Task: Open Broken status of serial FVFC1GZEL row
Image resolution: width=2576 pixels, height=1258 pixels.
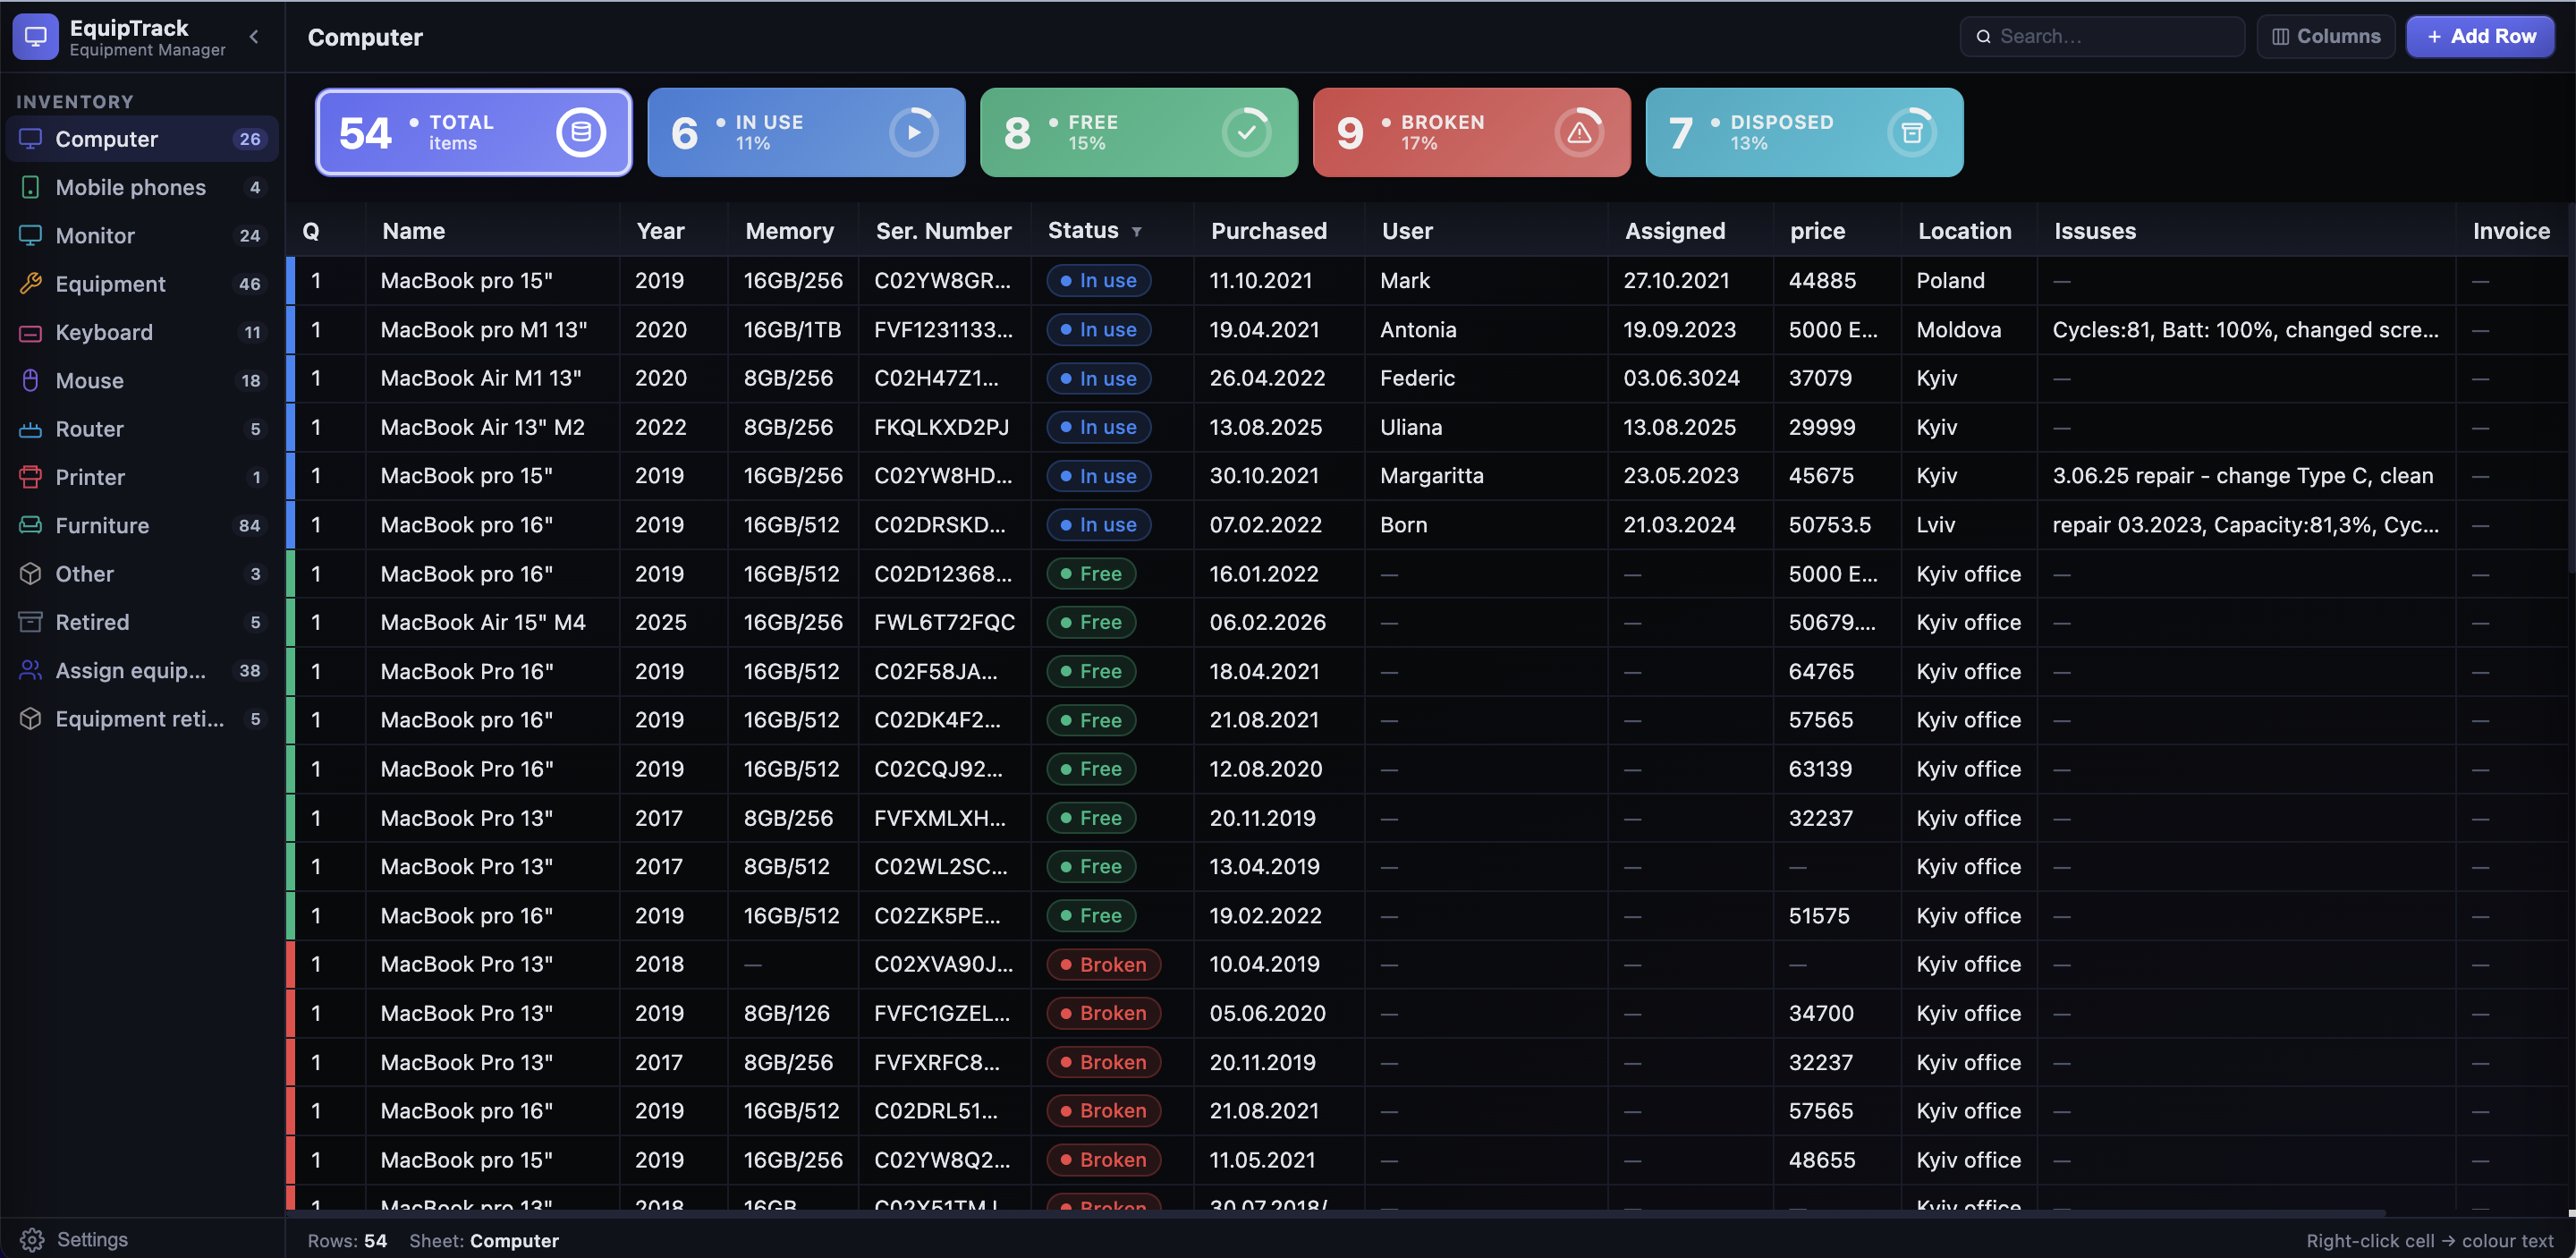Action: pyautogui.click(x=1103, y=1014)
